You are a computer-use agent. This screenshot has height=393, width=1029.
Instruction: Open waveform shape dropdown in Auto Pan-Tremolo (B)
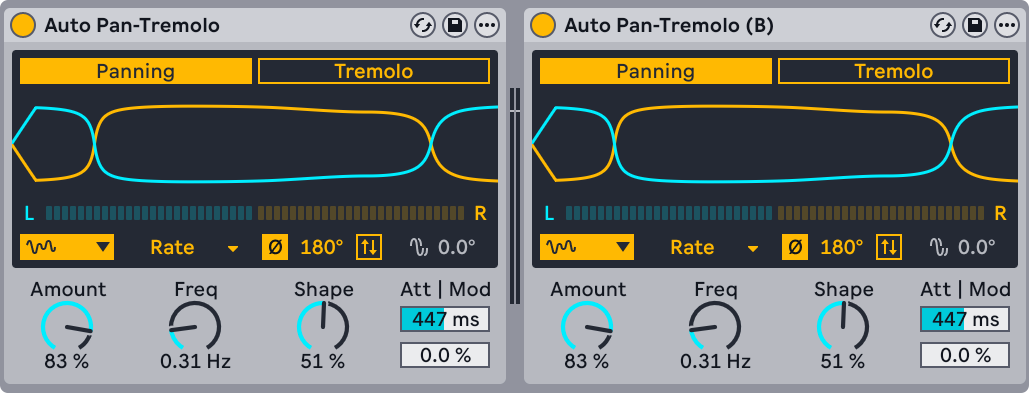pos(587,247)
